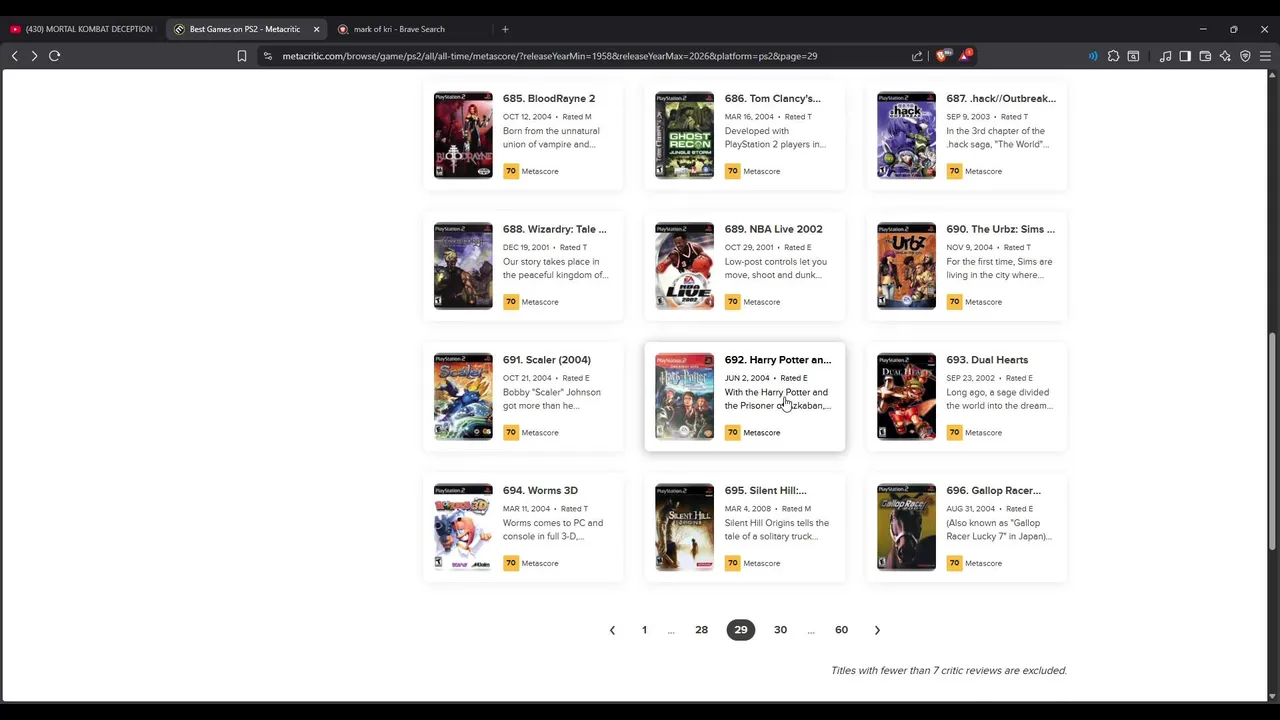The image size is (1280, 720).
Task: Open NBA Live 2002 cover thumbnail
Action: 685,266
